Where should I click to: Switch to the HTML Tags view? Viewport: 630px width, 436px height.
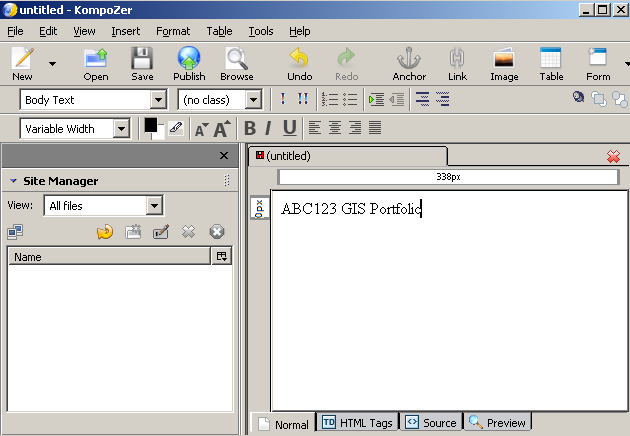point(357,423)
